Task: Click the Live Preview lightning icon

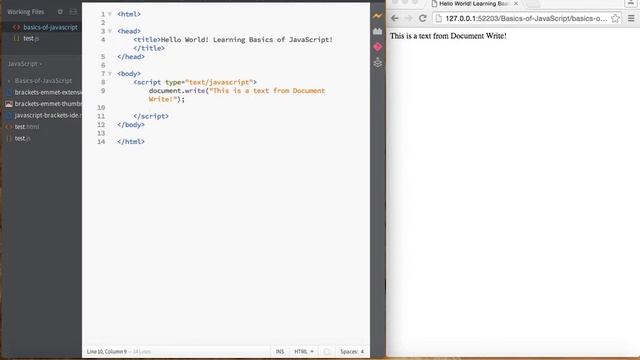Action: click(x=378, y=16)
